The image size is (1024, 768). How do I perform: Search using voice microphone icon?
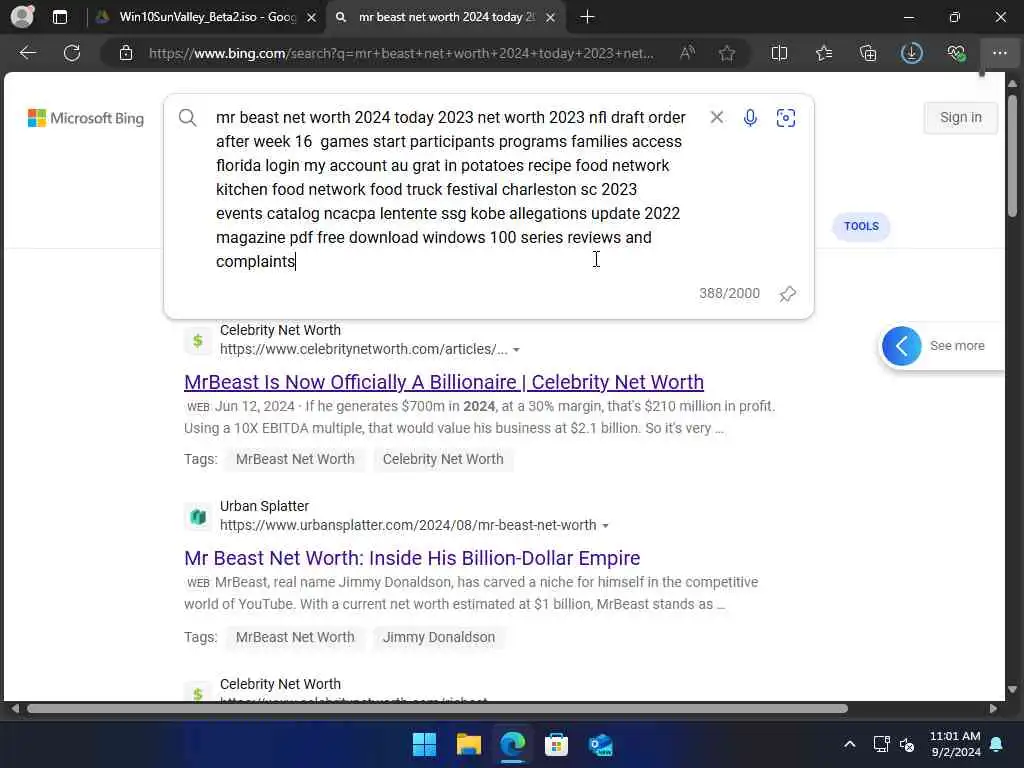(x=750, y=118)
